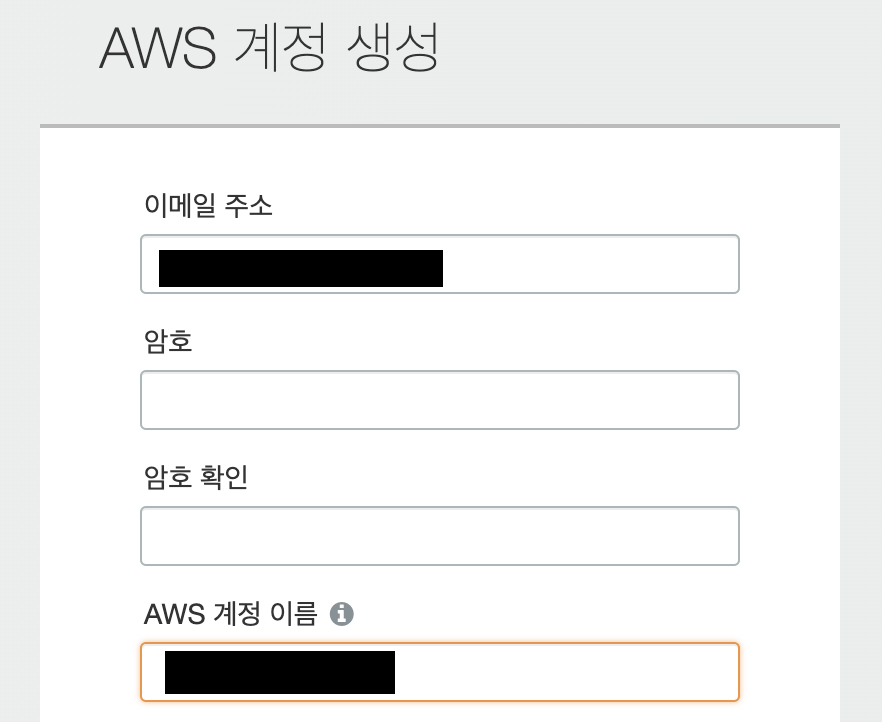The width and height of the screenshot is (882, 722).
Task: Click the AWS 계정 생성 page heading
Action: point(269,48)
